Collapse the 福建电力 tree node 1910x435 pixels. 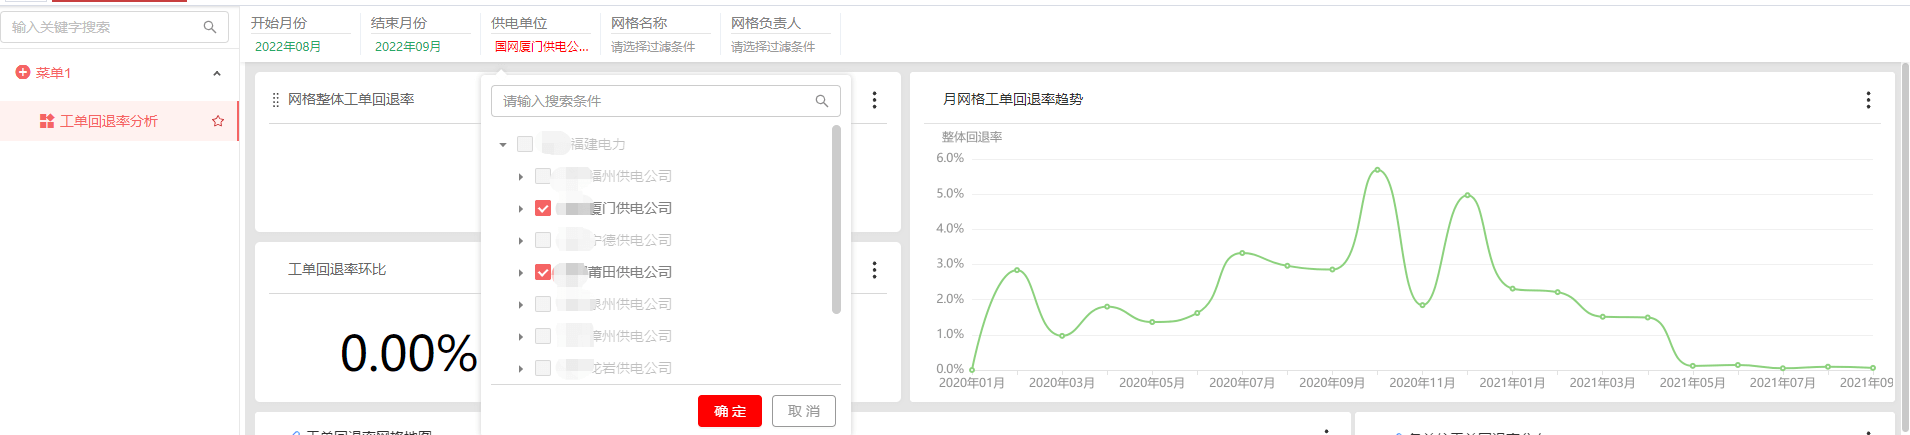(x=503, y=145)
